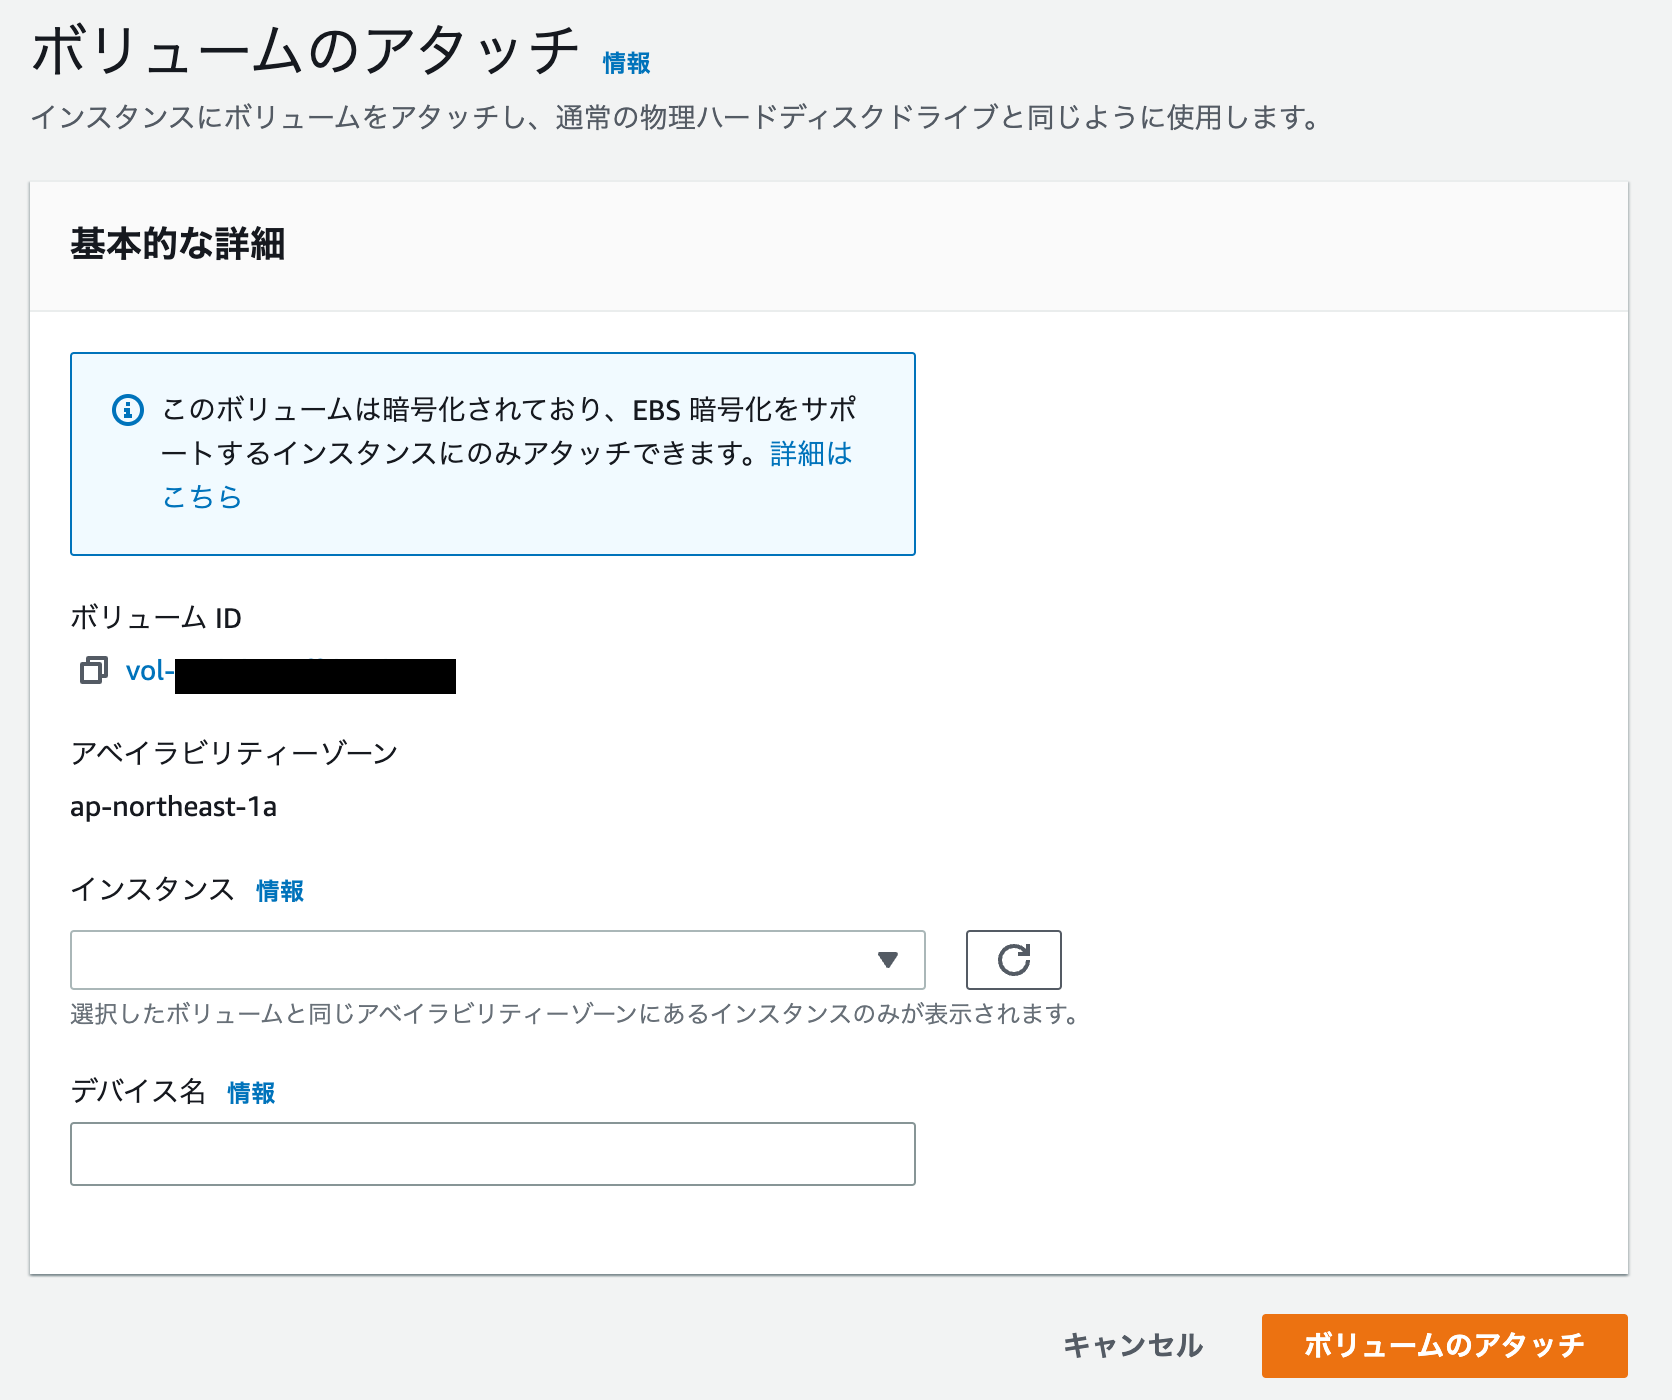Open the instance dropdown arrow

[x=886, y=959]
